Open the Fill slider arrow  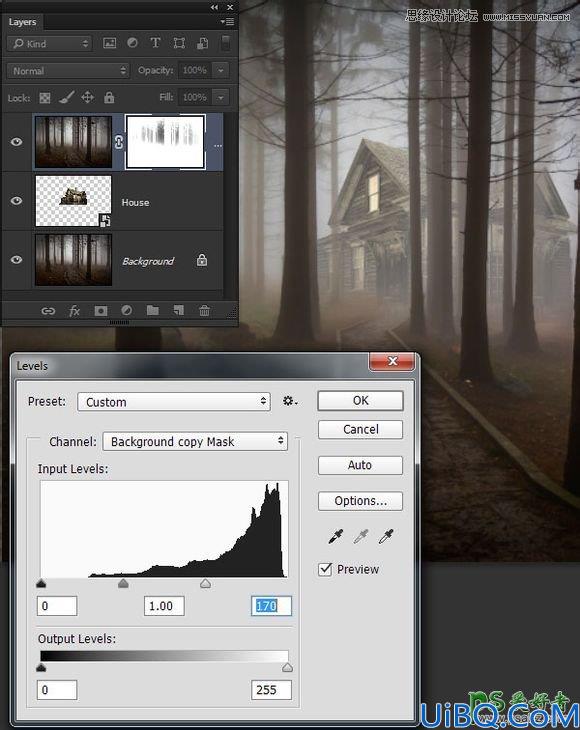221,97
